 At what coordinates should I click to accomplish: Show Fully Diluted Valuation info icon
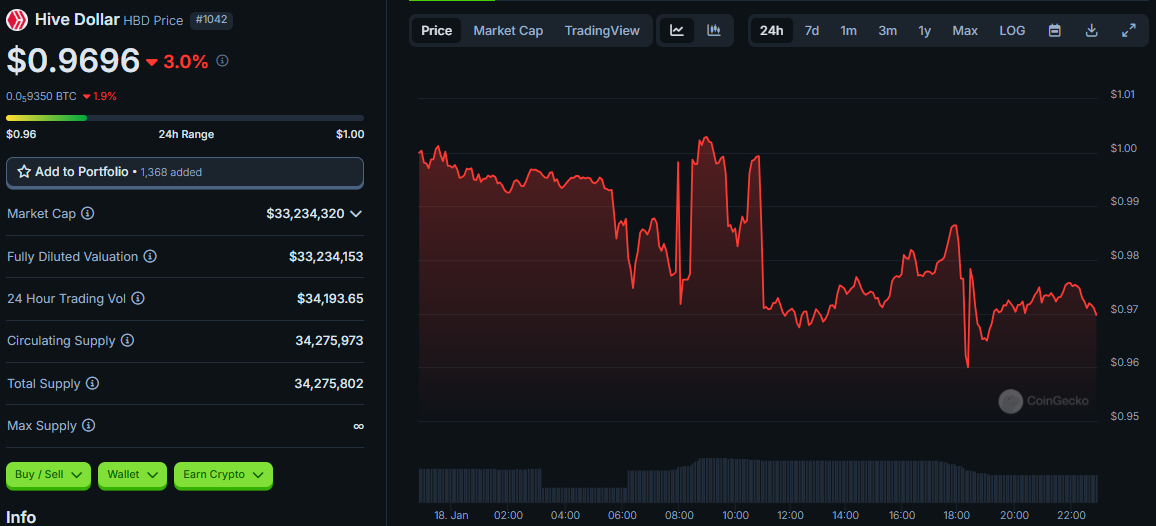pos(150,257)
